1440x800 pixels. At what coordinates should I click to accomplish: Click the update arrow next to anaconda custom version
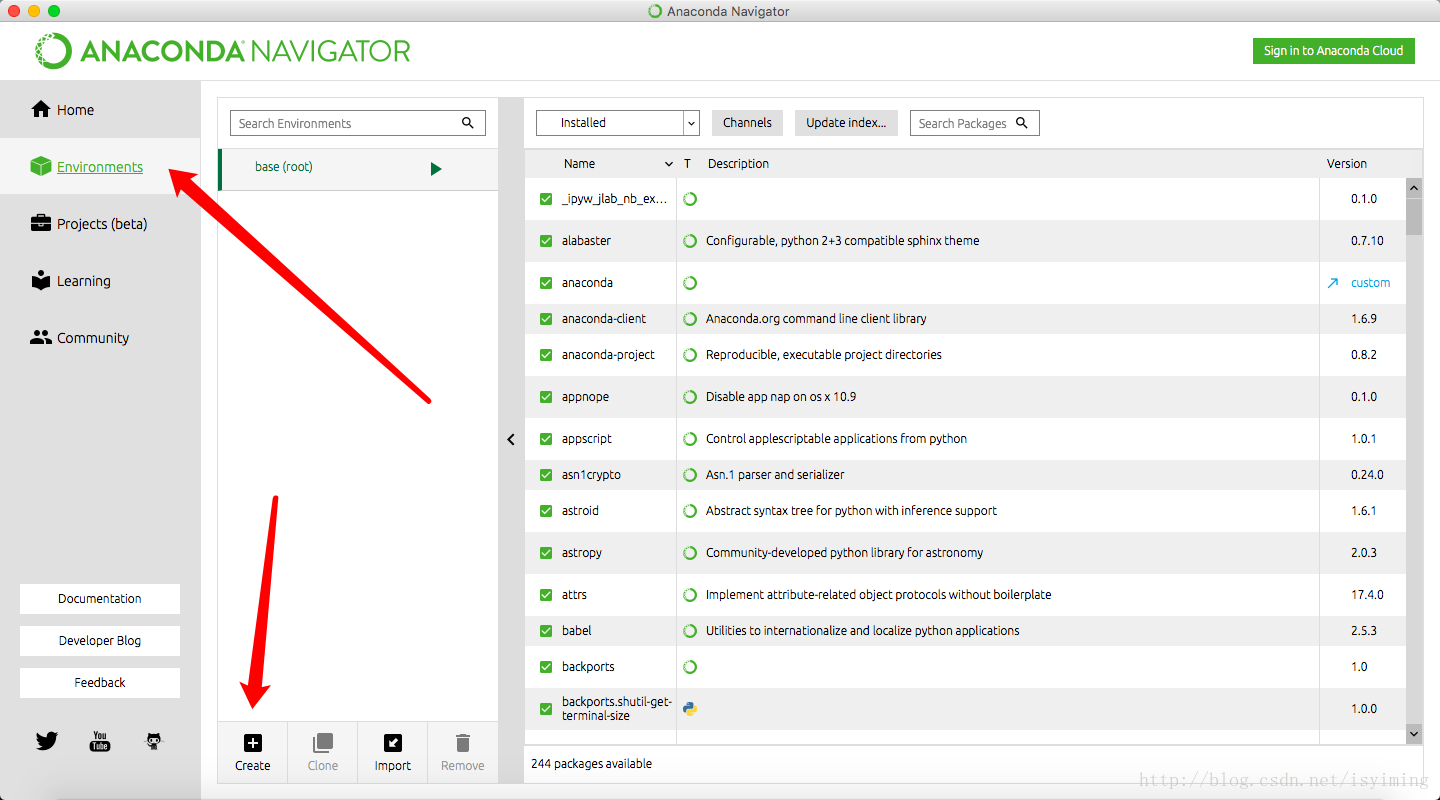click(x=1332, y=283)
